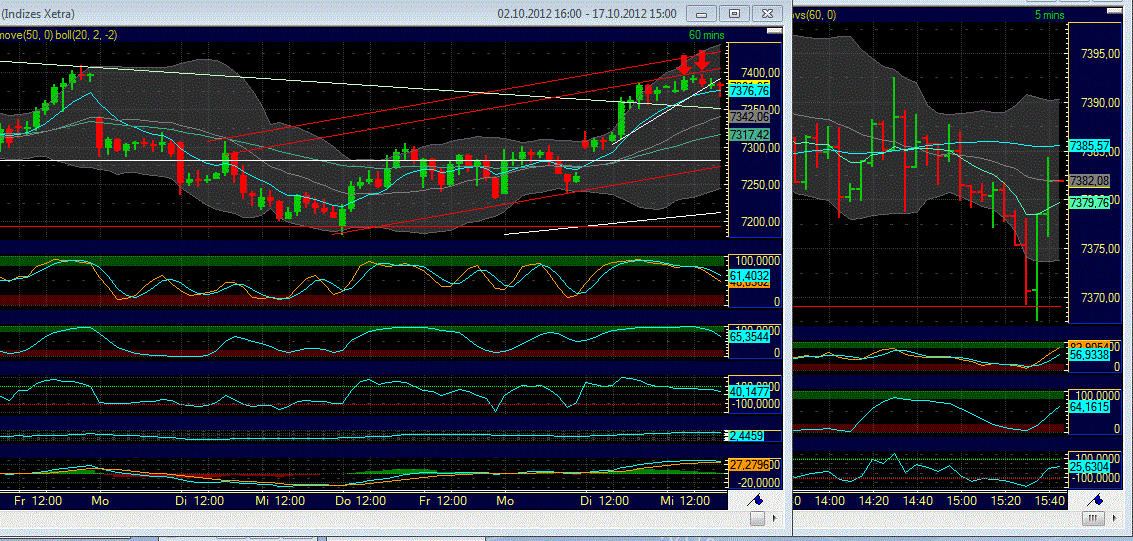The width and height of the screenshot is (1133, 541).
Task: Click the 7400,00 price axis label
Action: 761,72
